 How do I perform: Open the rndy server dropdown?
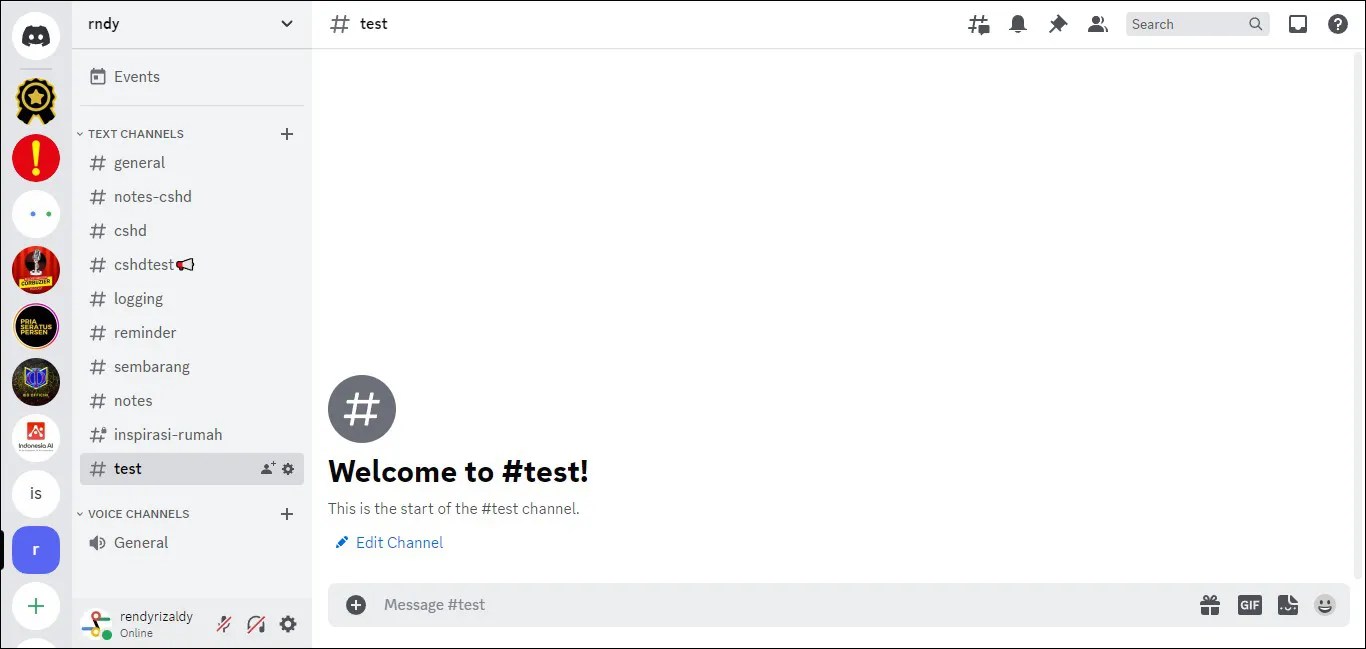pos(190,23)
